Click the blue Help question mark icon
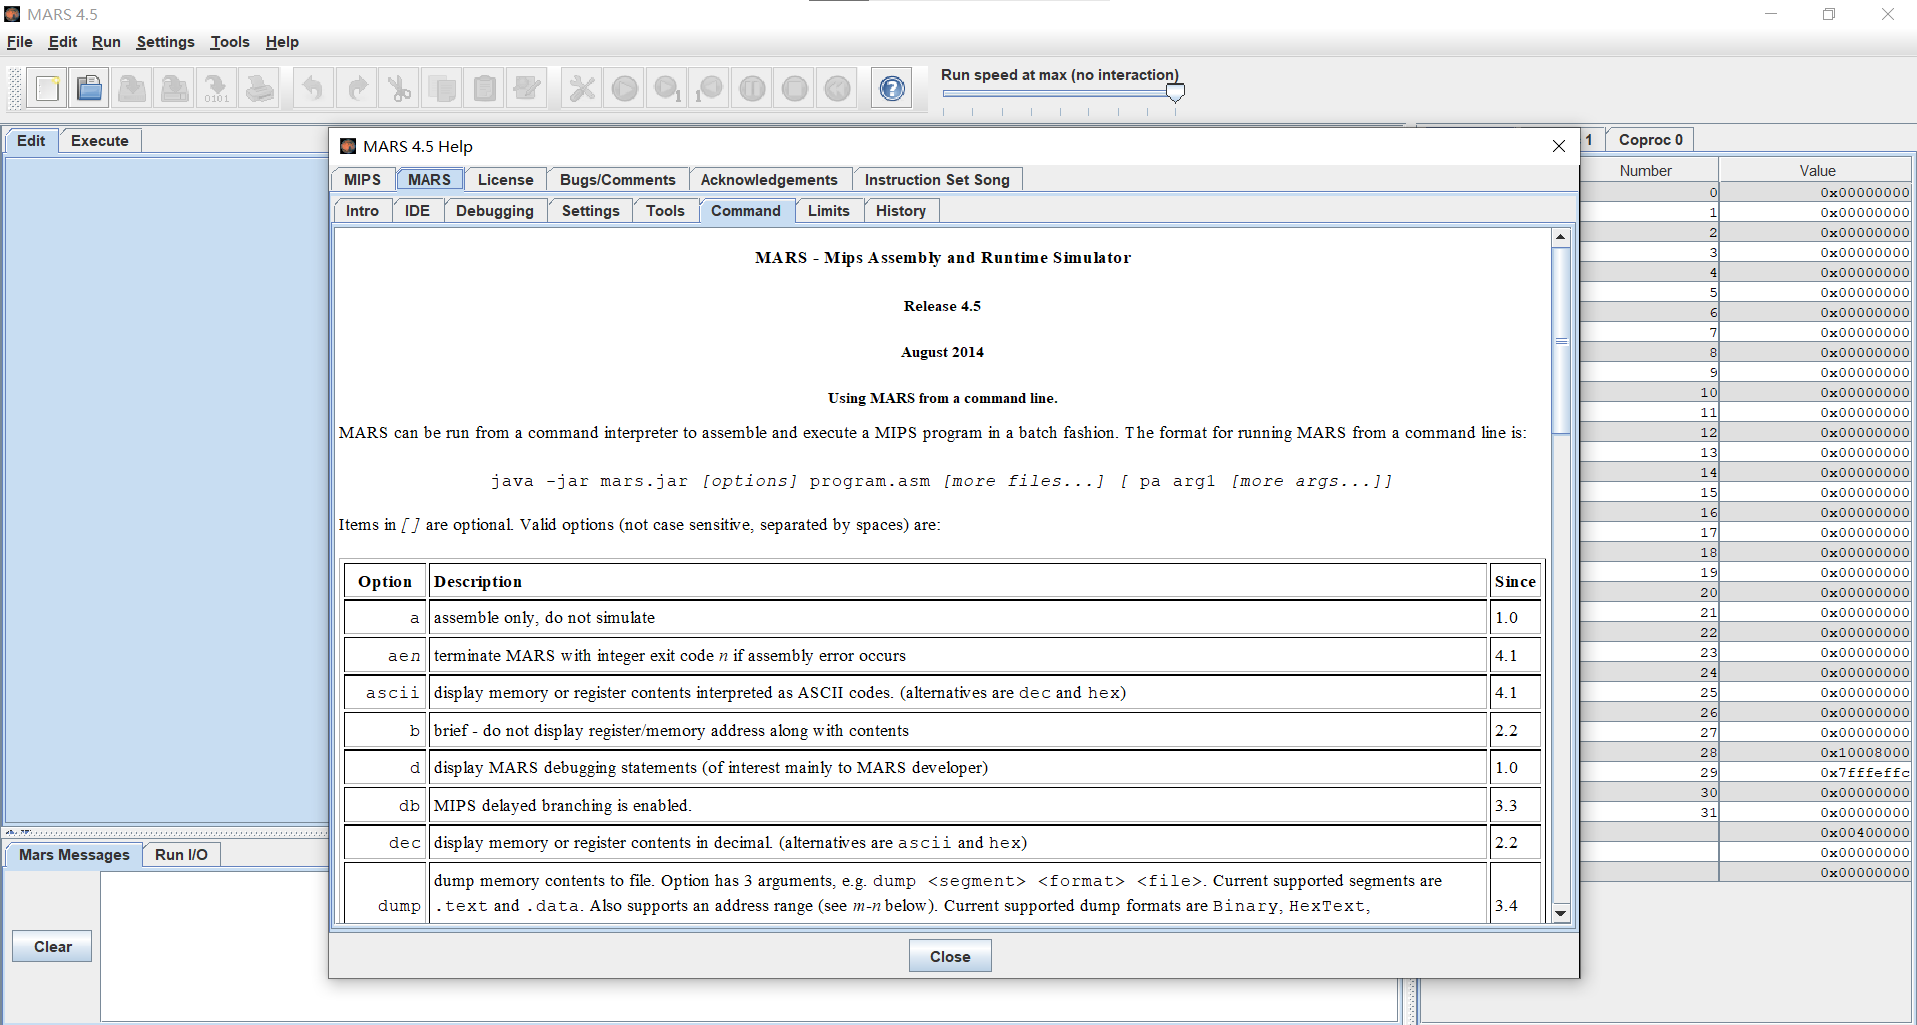The image size is (1917, 1025). pyautogui.click(x=892, y=89)
